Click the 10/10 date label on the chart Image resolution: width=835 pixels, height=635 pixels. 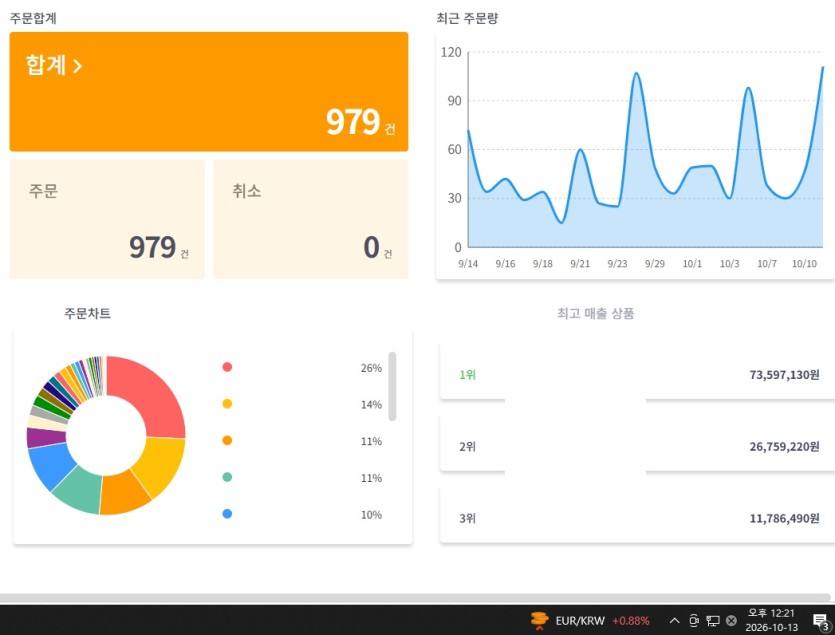[804, 264]
